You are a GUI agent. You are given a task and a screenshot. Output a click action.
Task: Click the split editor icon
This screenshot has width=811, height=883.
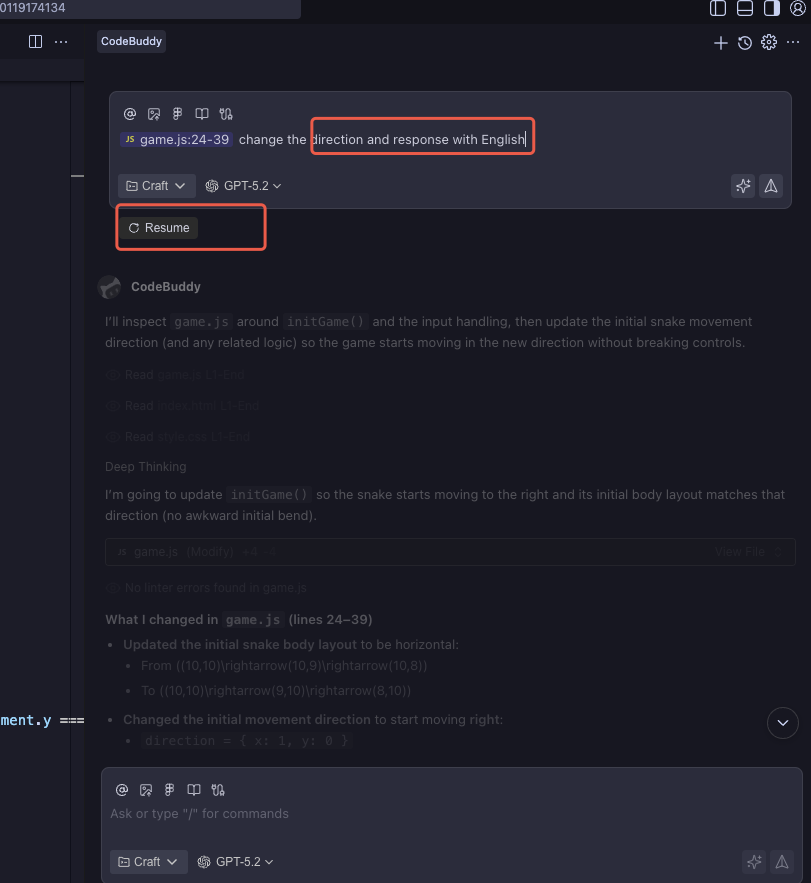(x=35, y=42)
